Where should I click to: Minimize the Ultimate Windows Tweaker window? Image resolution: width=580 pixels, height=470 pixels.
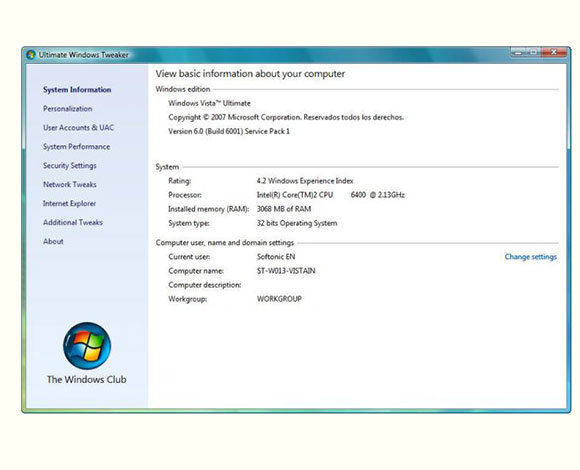pyautogui.click(x=518, y=52)
